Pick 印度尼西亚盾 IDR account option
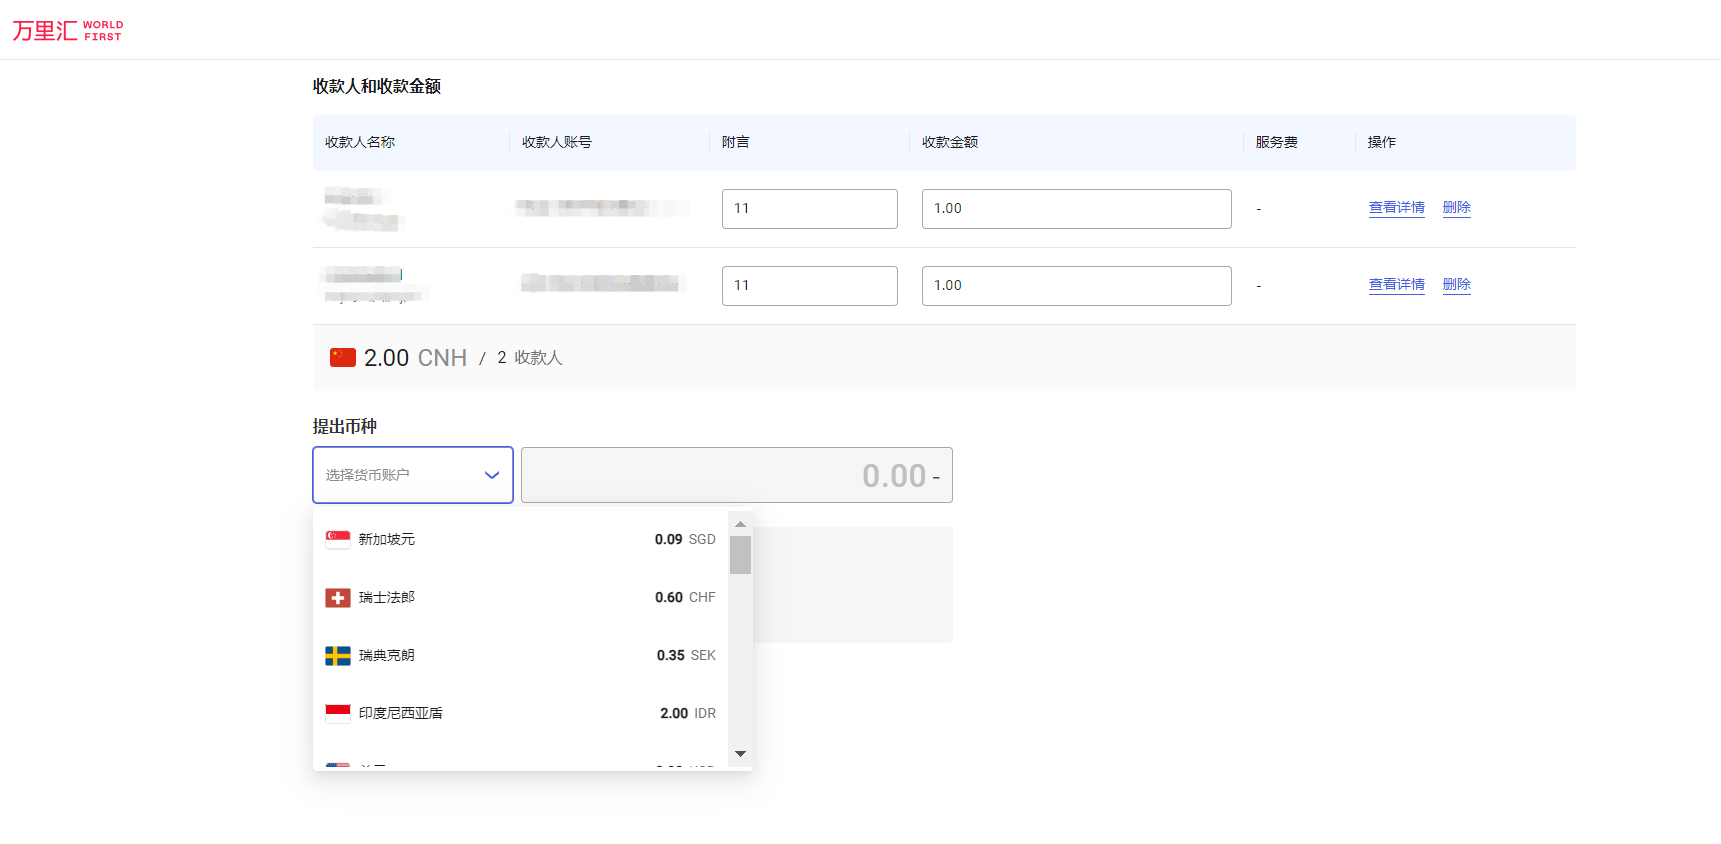 [520, 713]
